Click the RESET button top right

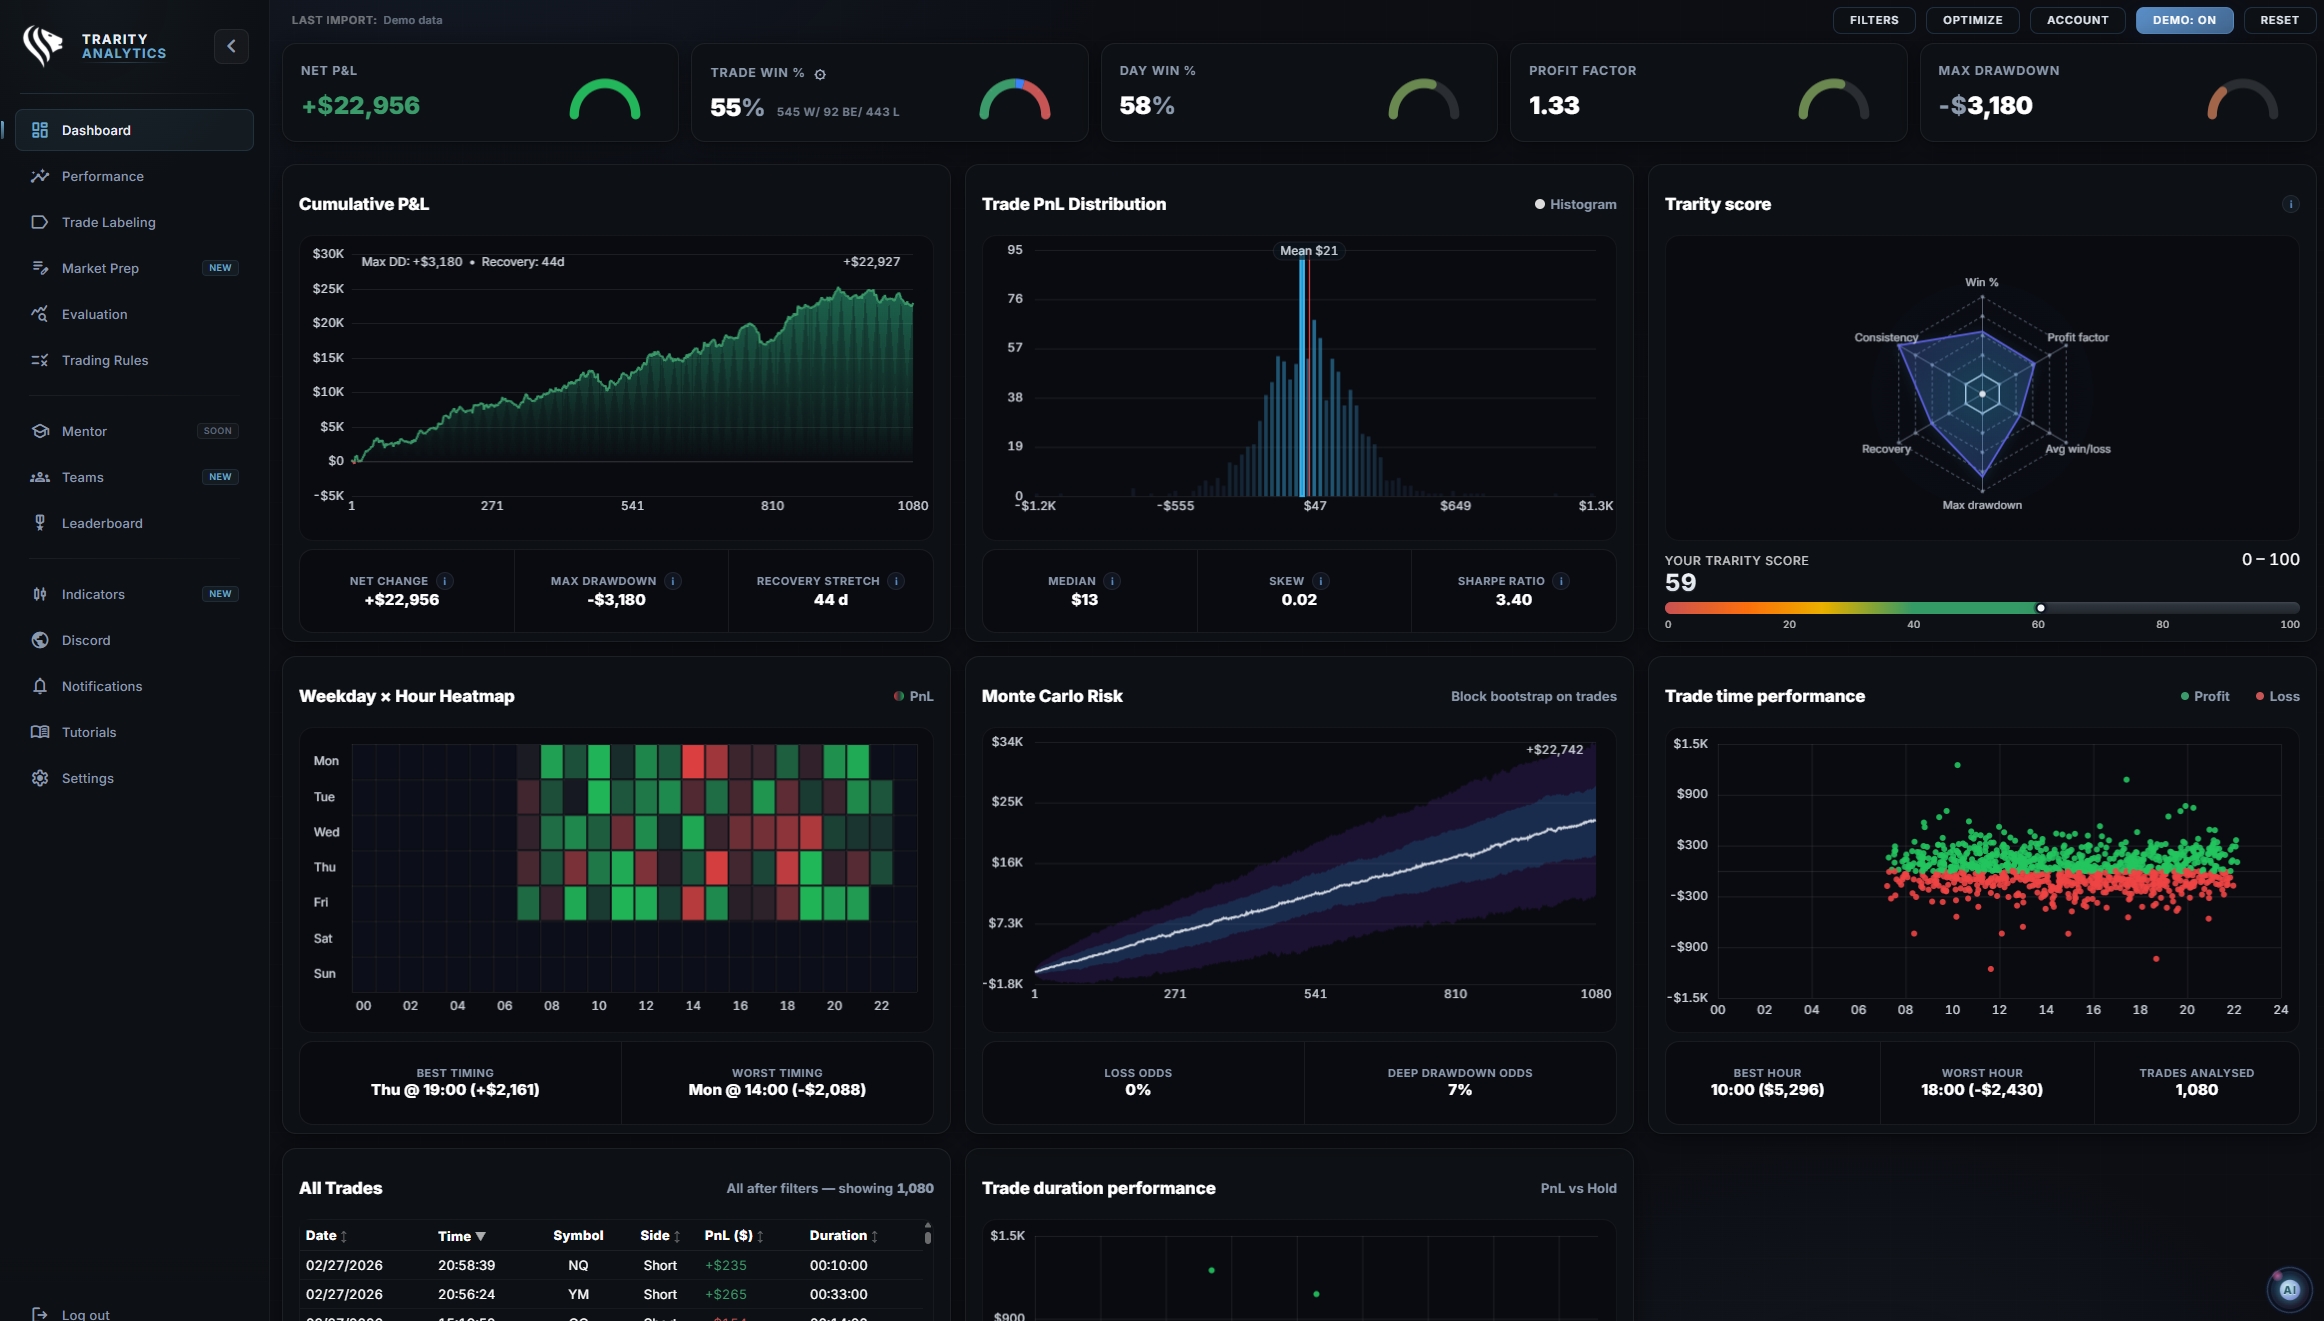2278,20
